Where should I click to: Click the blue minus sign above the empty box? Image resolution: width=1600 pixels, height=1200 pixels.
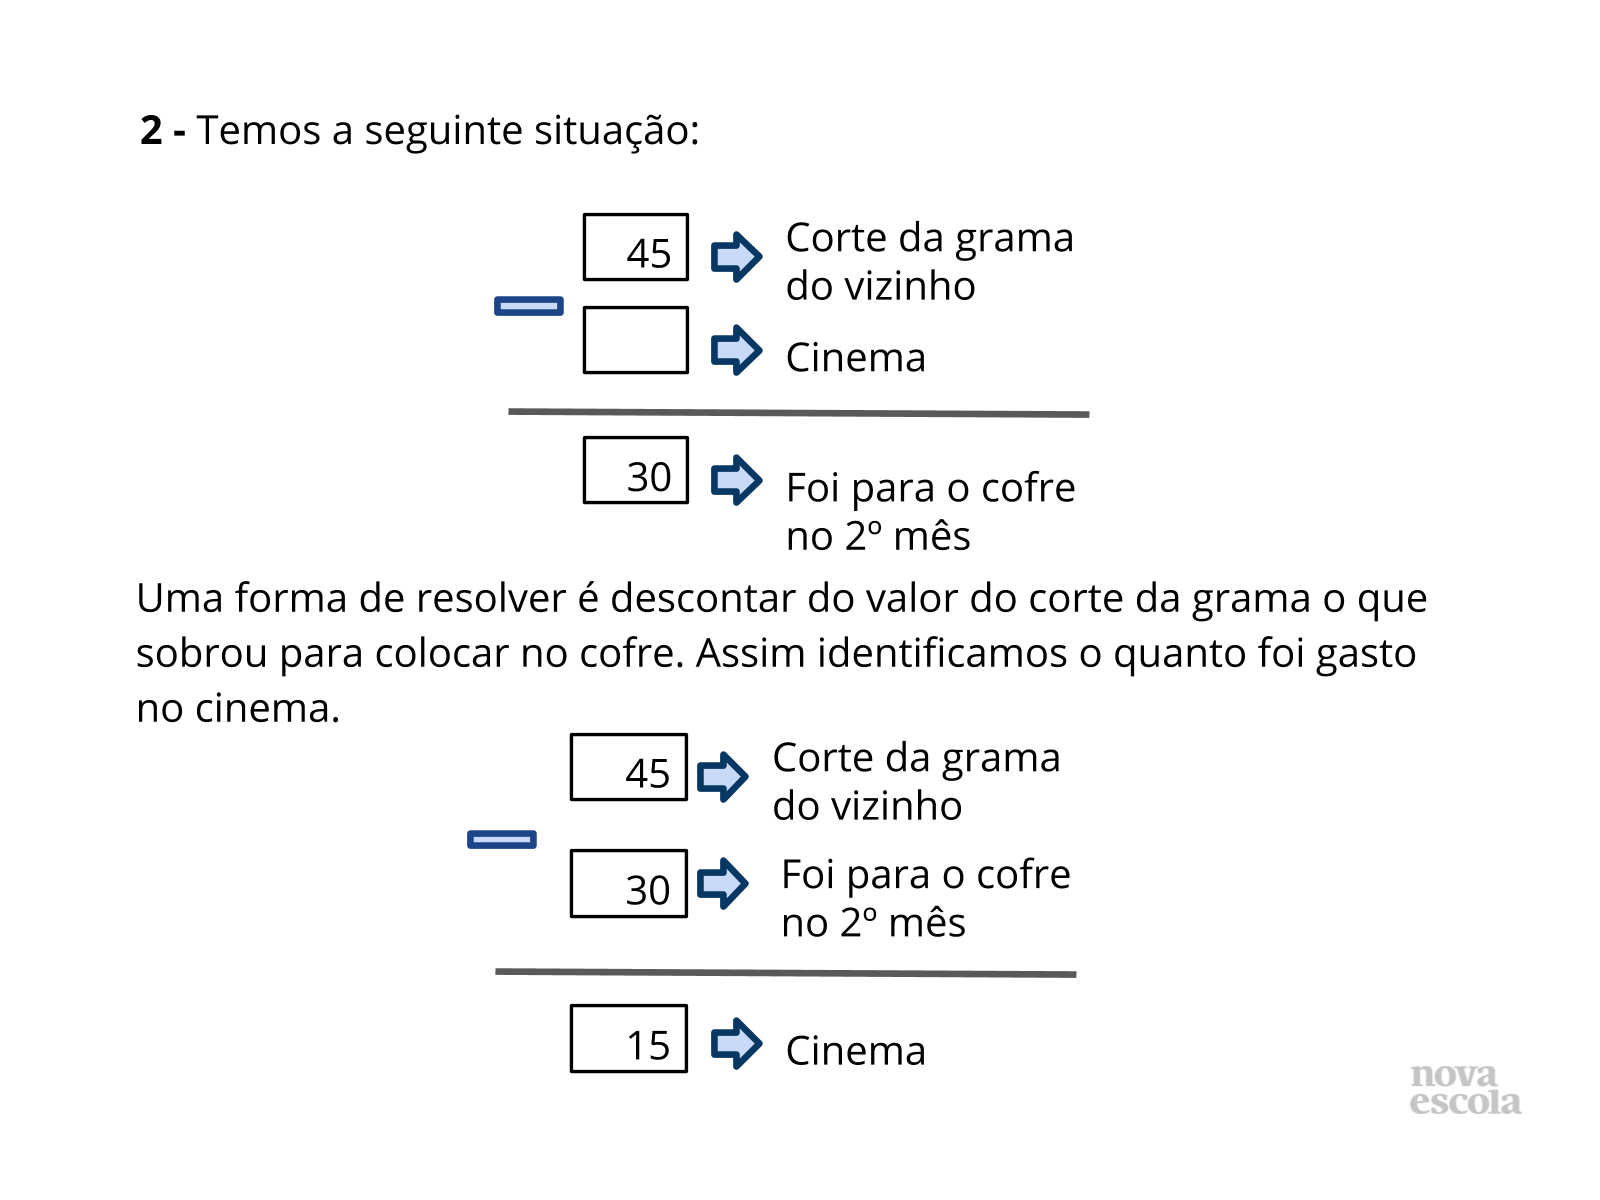click(x=529, y=306)
